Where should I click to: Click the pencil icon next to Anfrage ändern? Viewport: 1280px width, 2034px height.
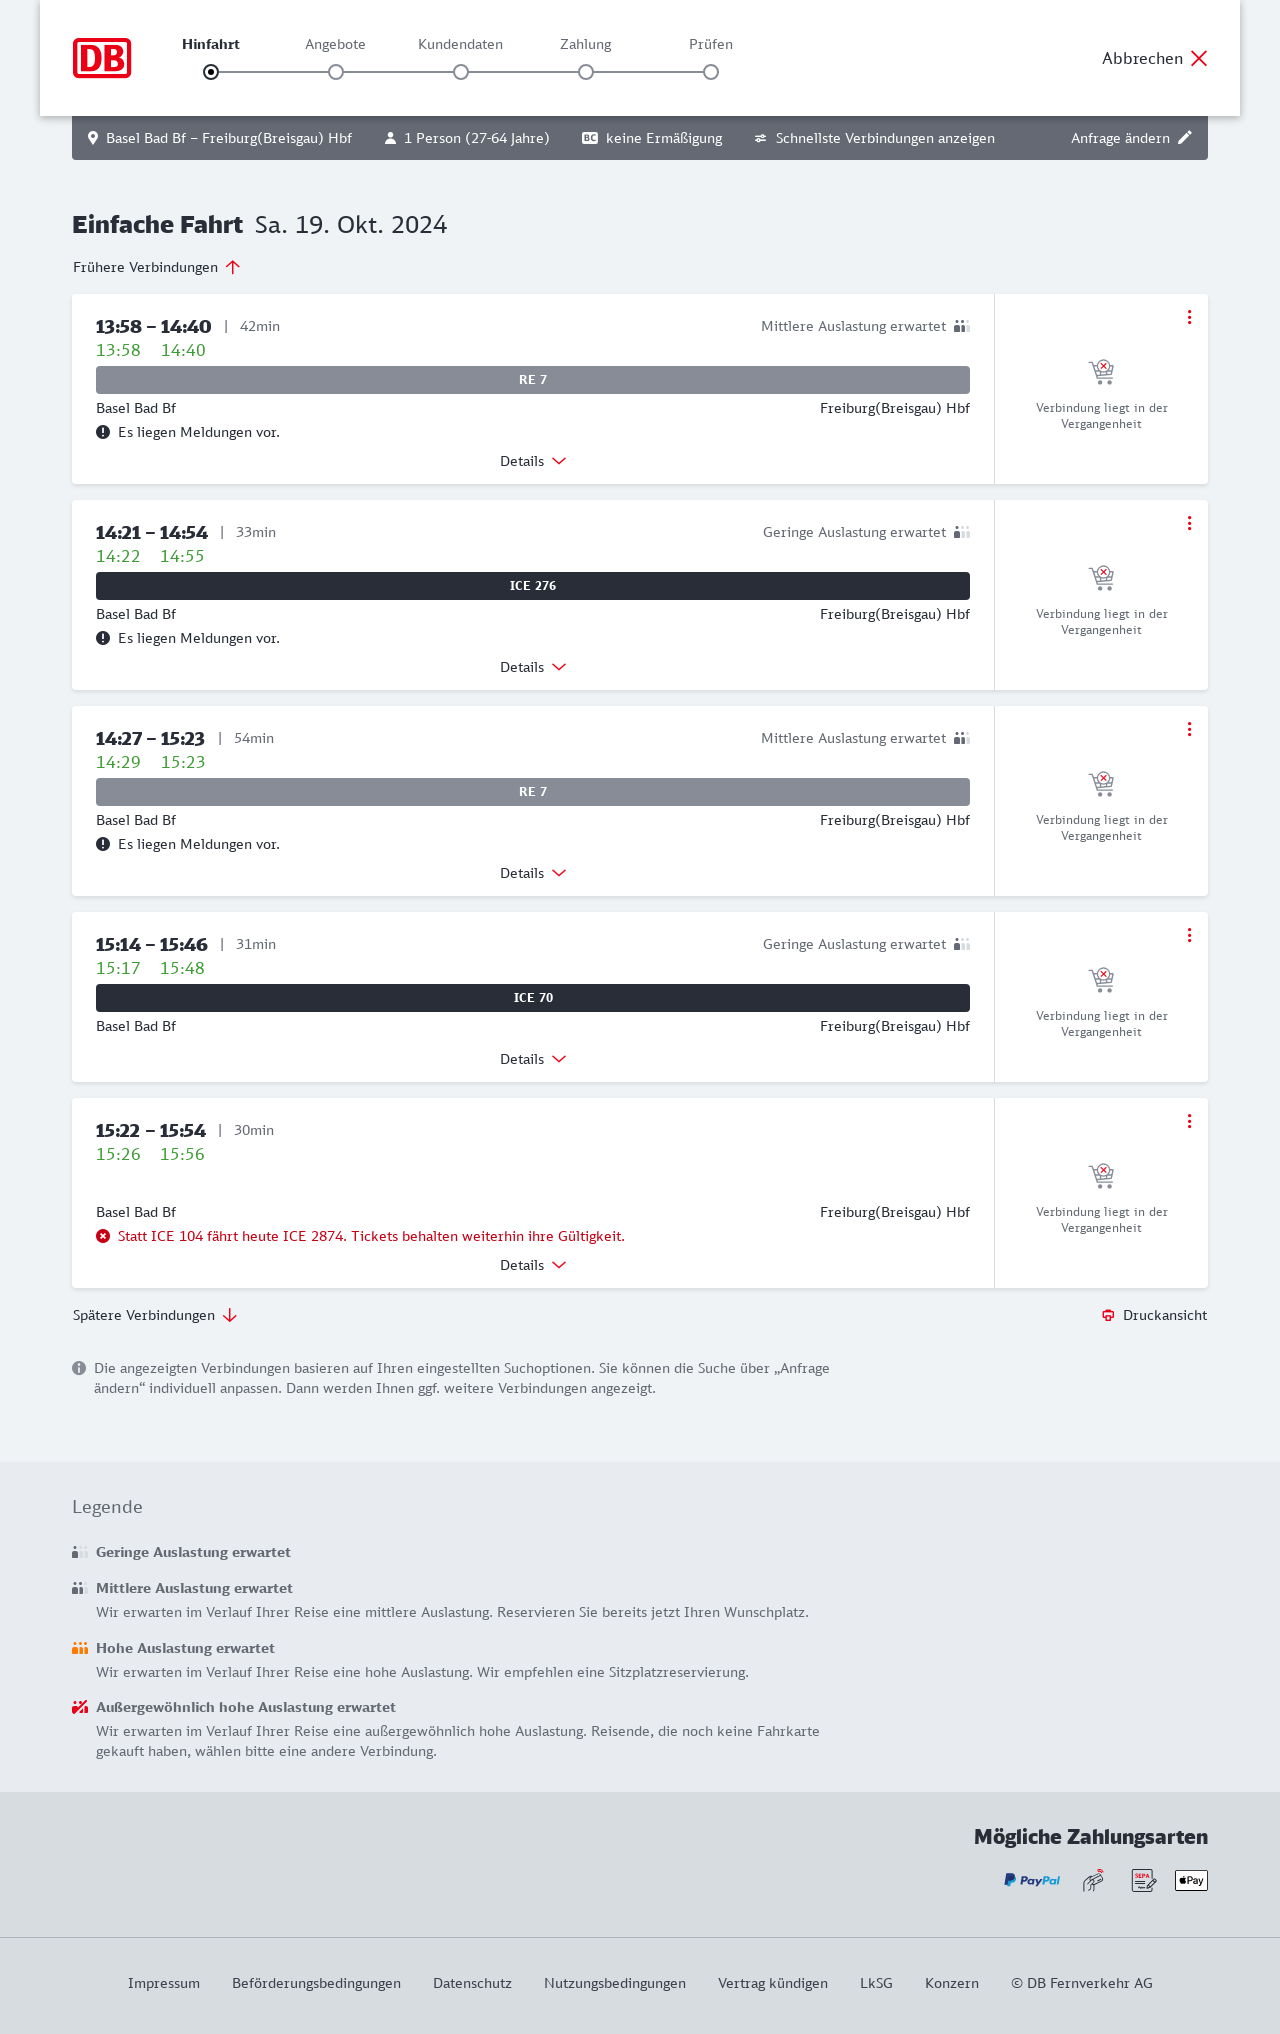(1185, 138)
